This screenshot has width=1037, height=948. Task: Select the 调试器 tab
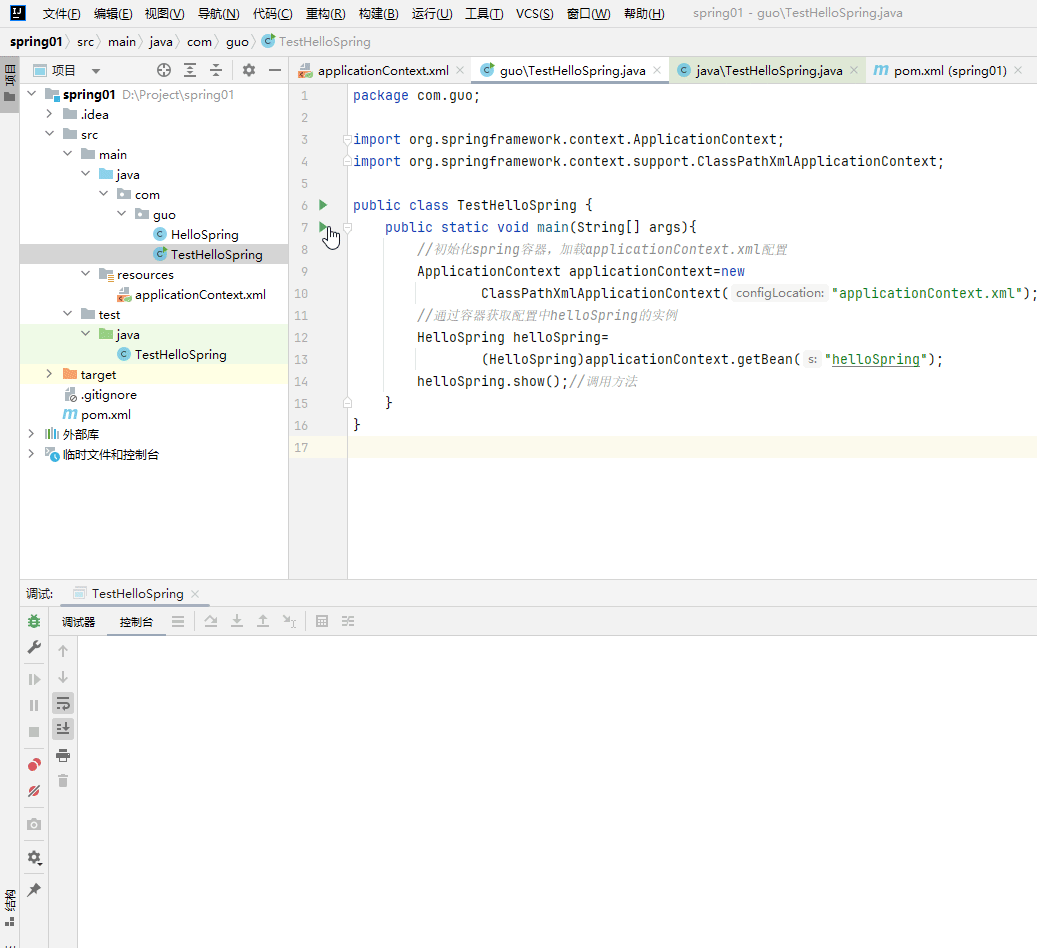(79, 622)
